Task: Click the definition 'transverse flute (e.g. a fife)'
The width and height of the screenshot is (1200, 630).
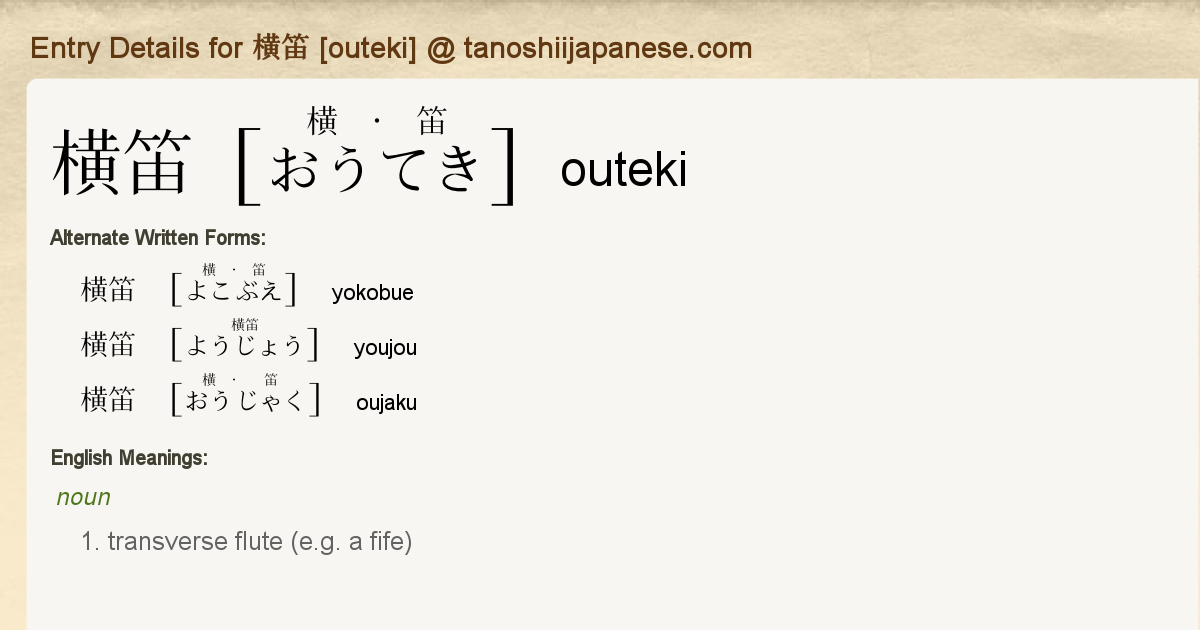Action: [260, 542]
